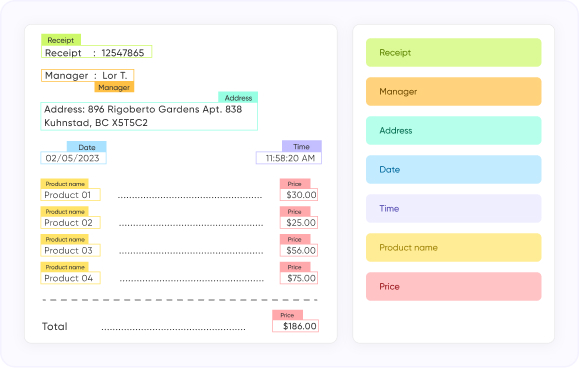
Task: Click the Price tag above $30.00
Action: point(295,183)
